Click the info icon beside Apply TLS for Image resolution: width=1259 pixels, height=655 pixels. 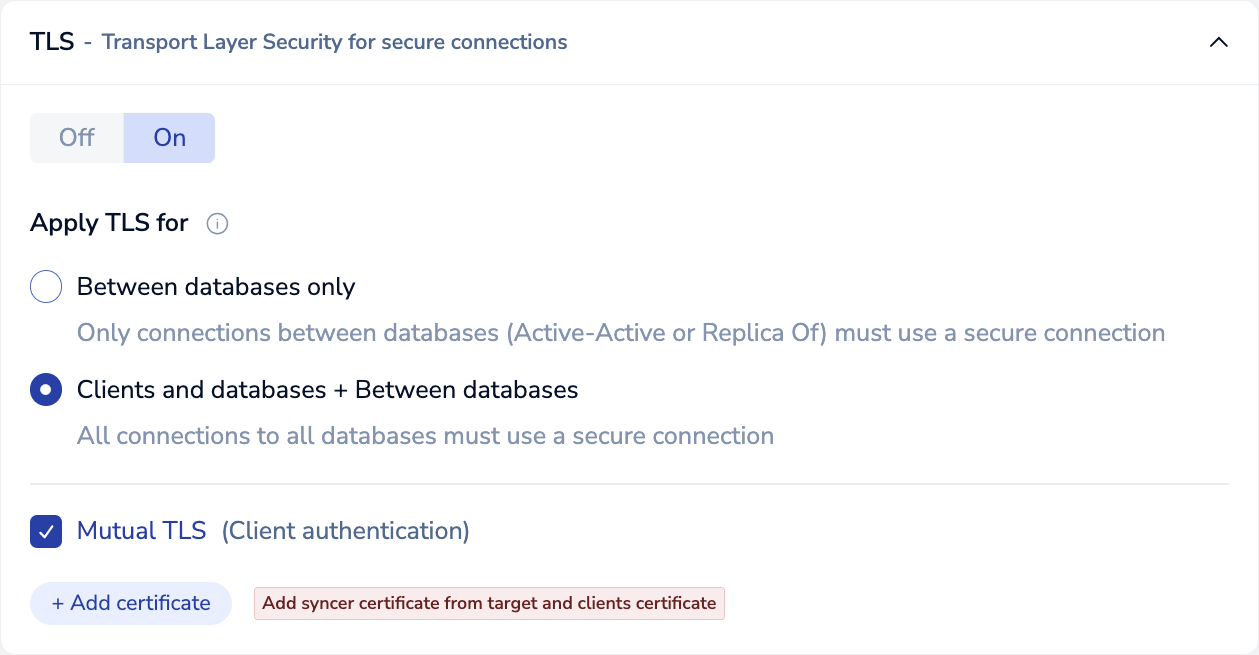coord(217,224)
